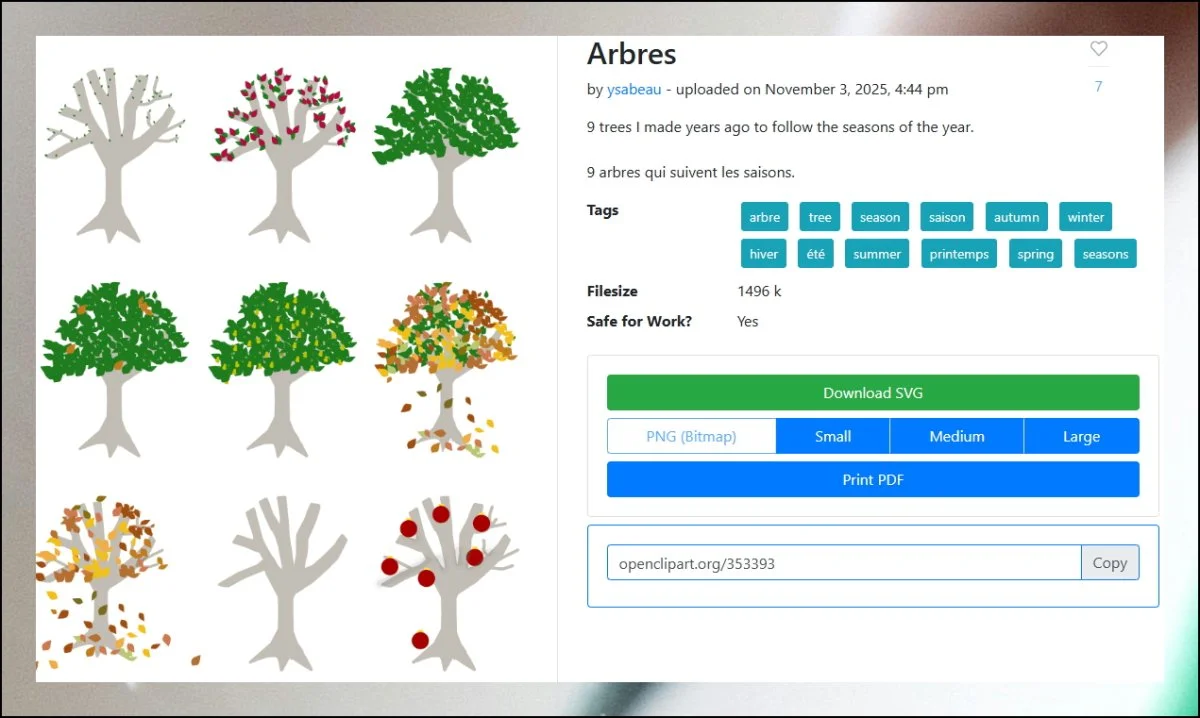1200x718 pixels.
Task: Click the Print PDF button
Action: [872, 480]
